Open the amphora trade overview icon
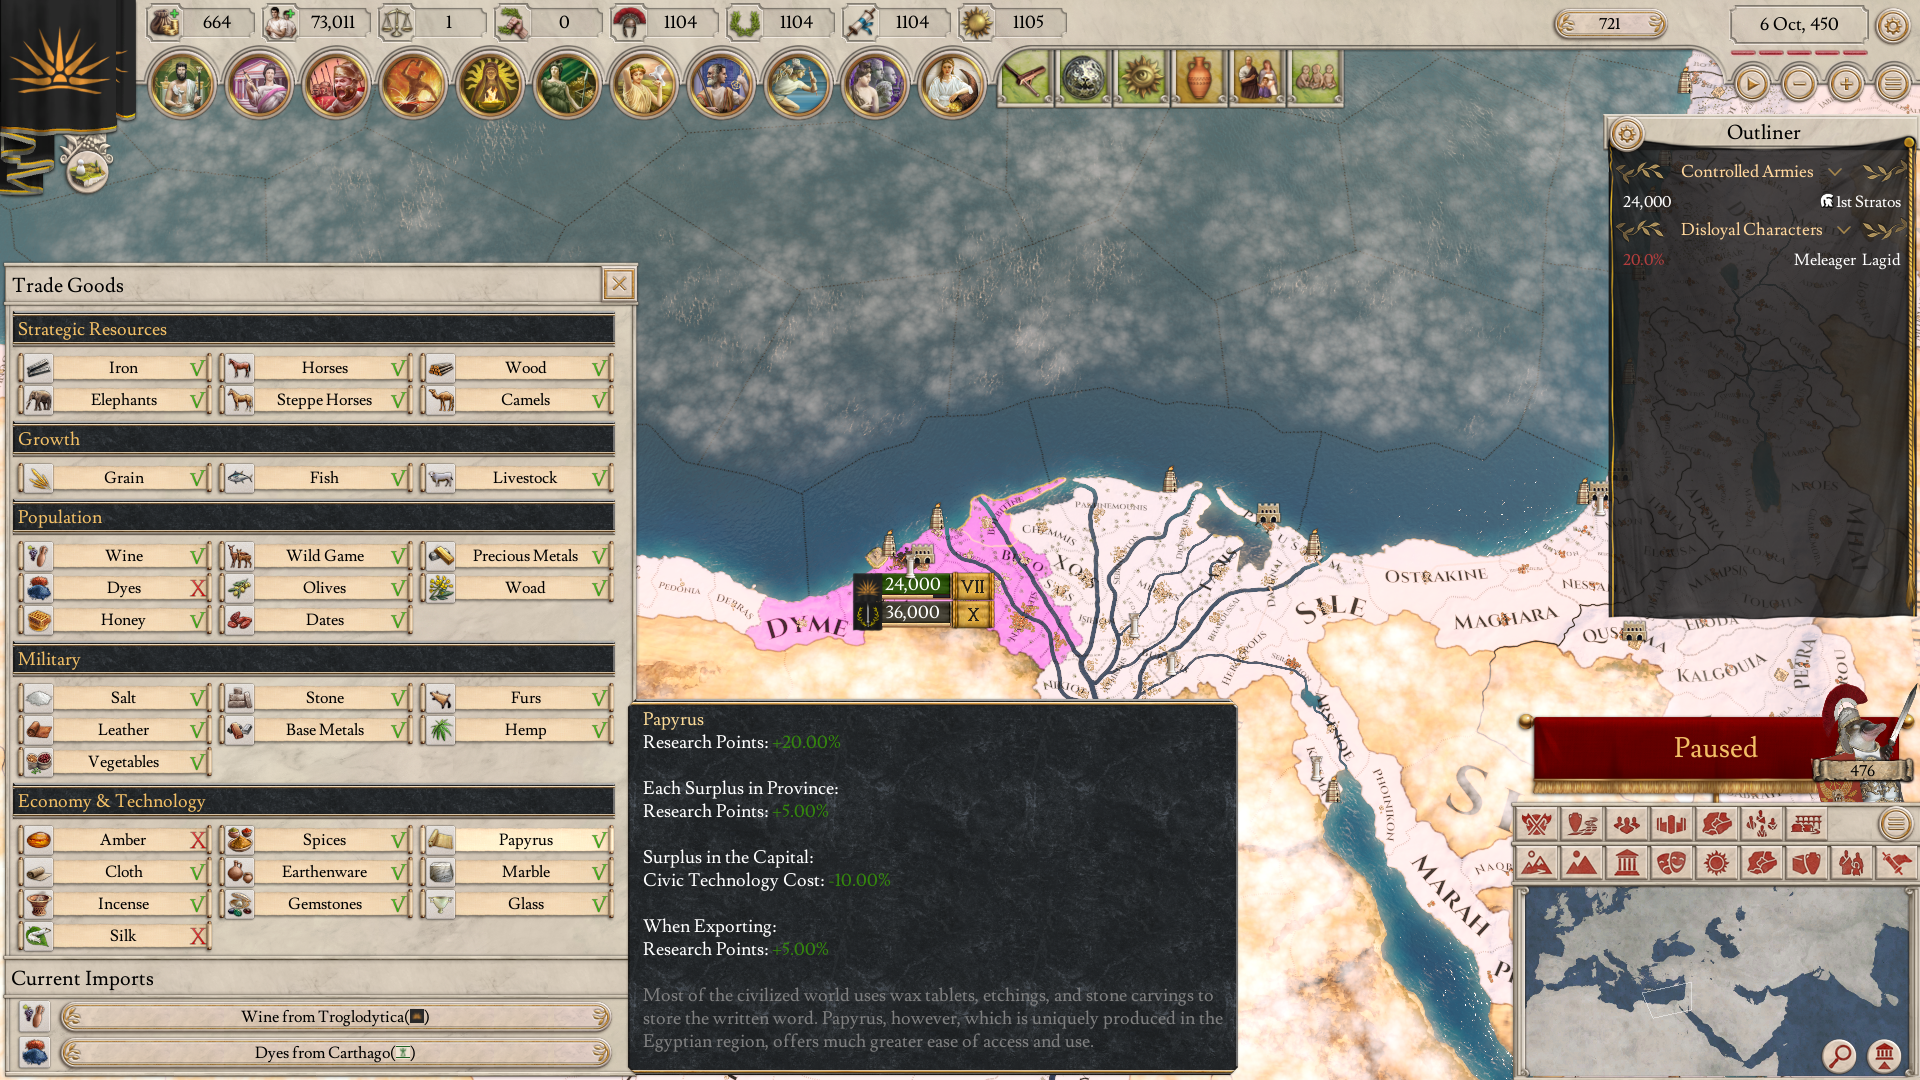1920x1080 pixels. click(1199, 77)
